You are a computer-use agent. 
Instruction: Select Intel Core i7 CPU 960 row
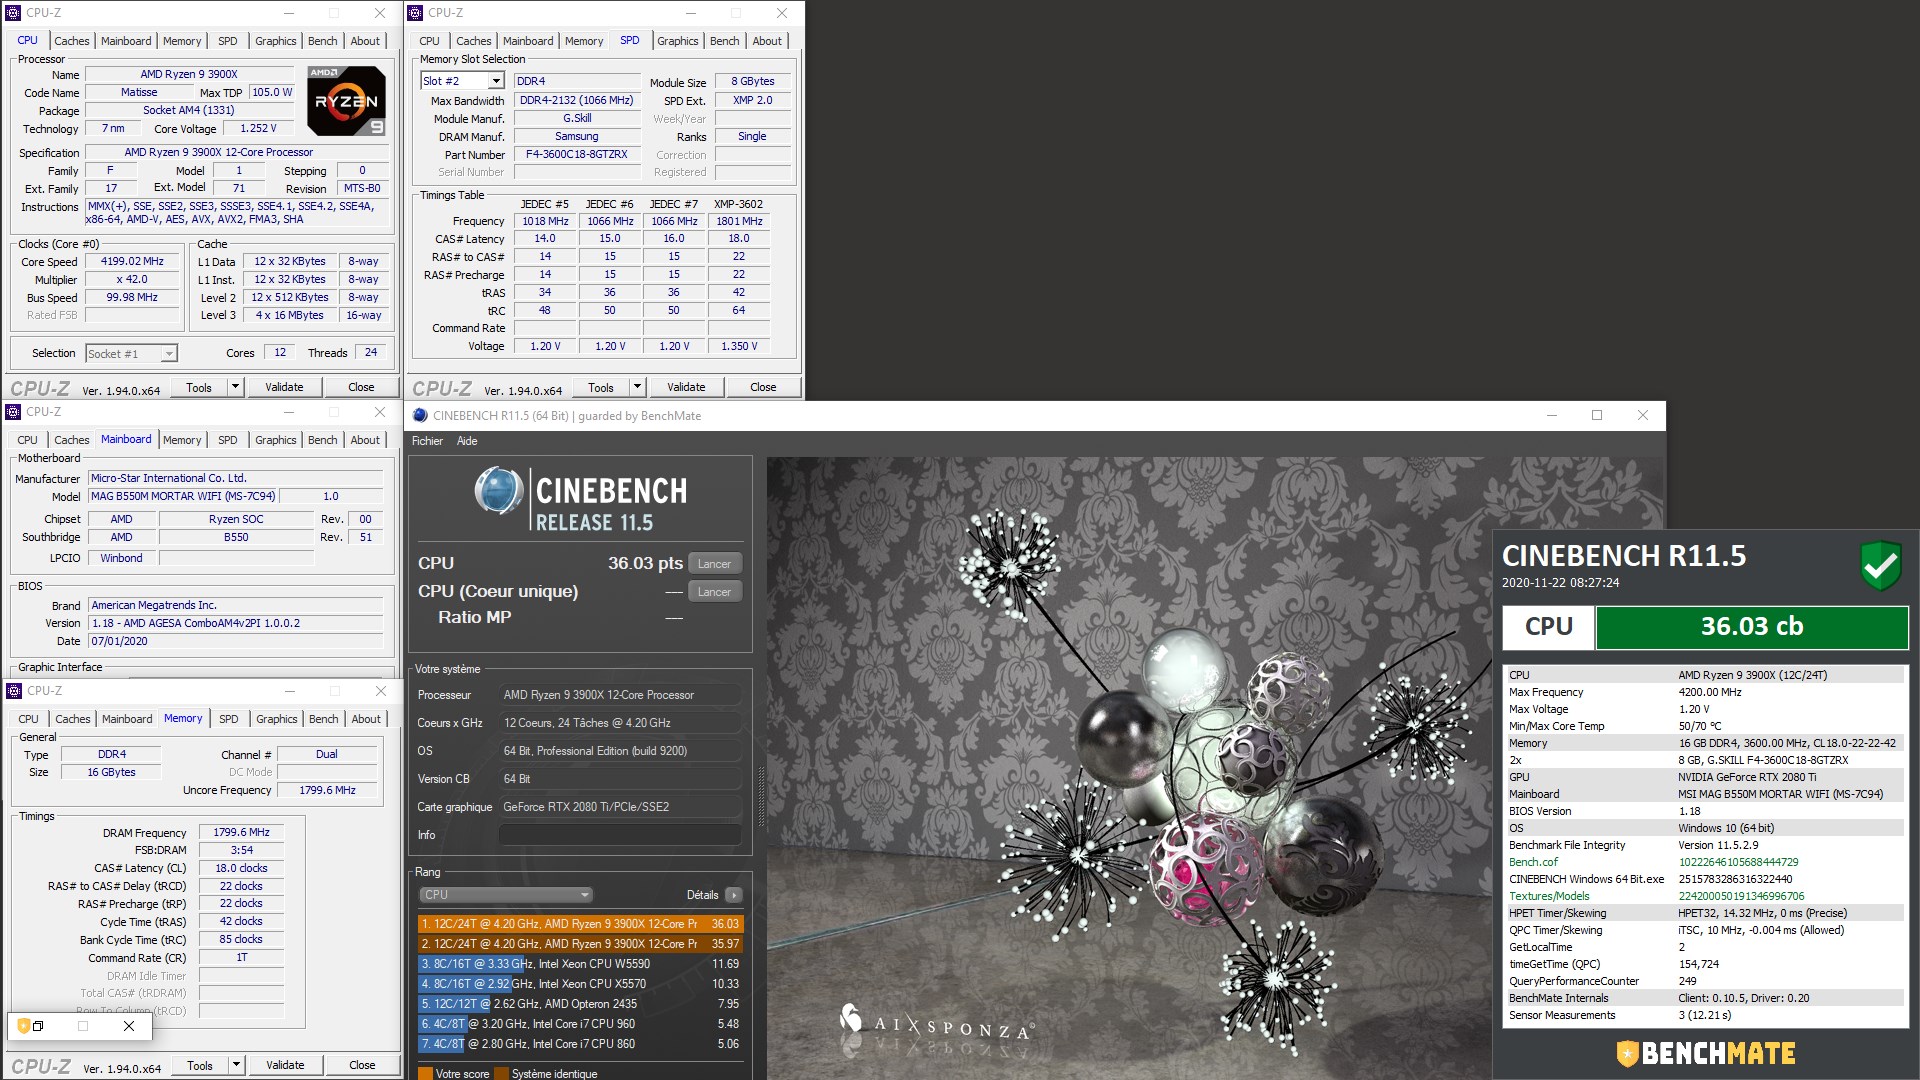coord(580,1024)
